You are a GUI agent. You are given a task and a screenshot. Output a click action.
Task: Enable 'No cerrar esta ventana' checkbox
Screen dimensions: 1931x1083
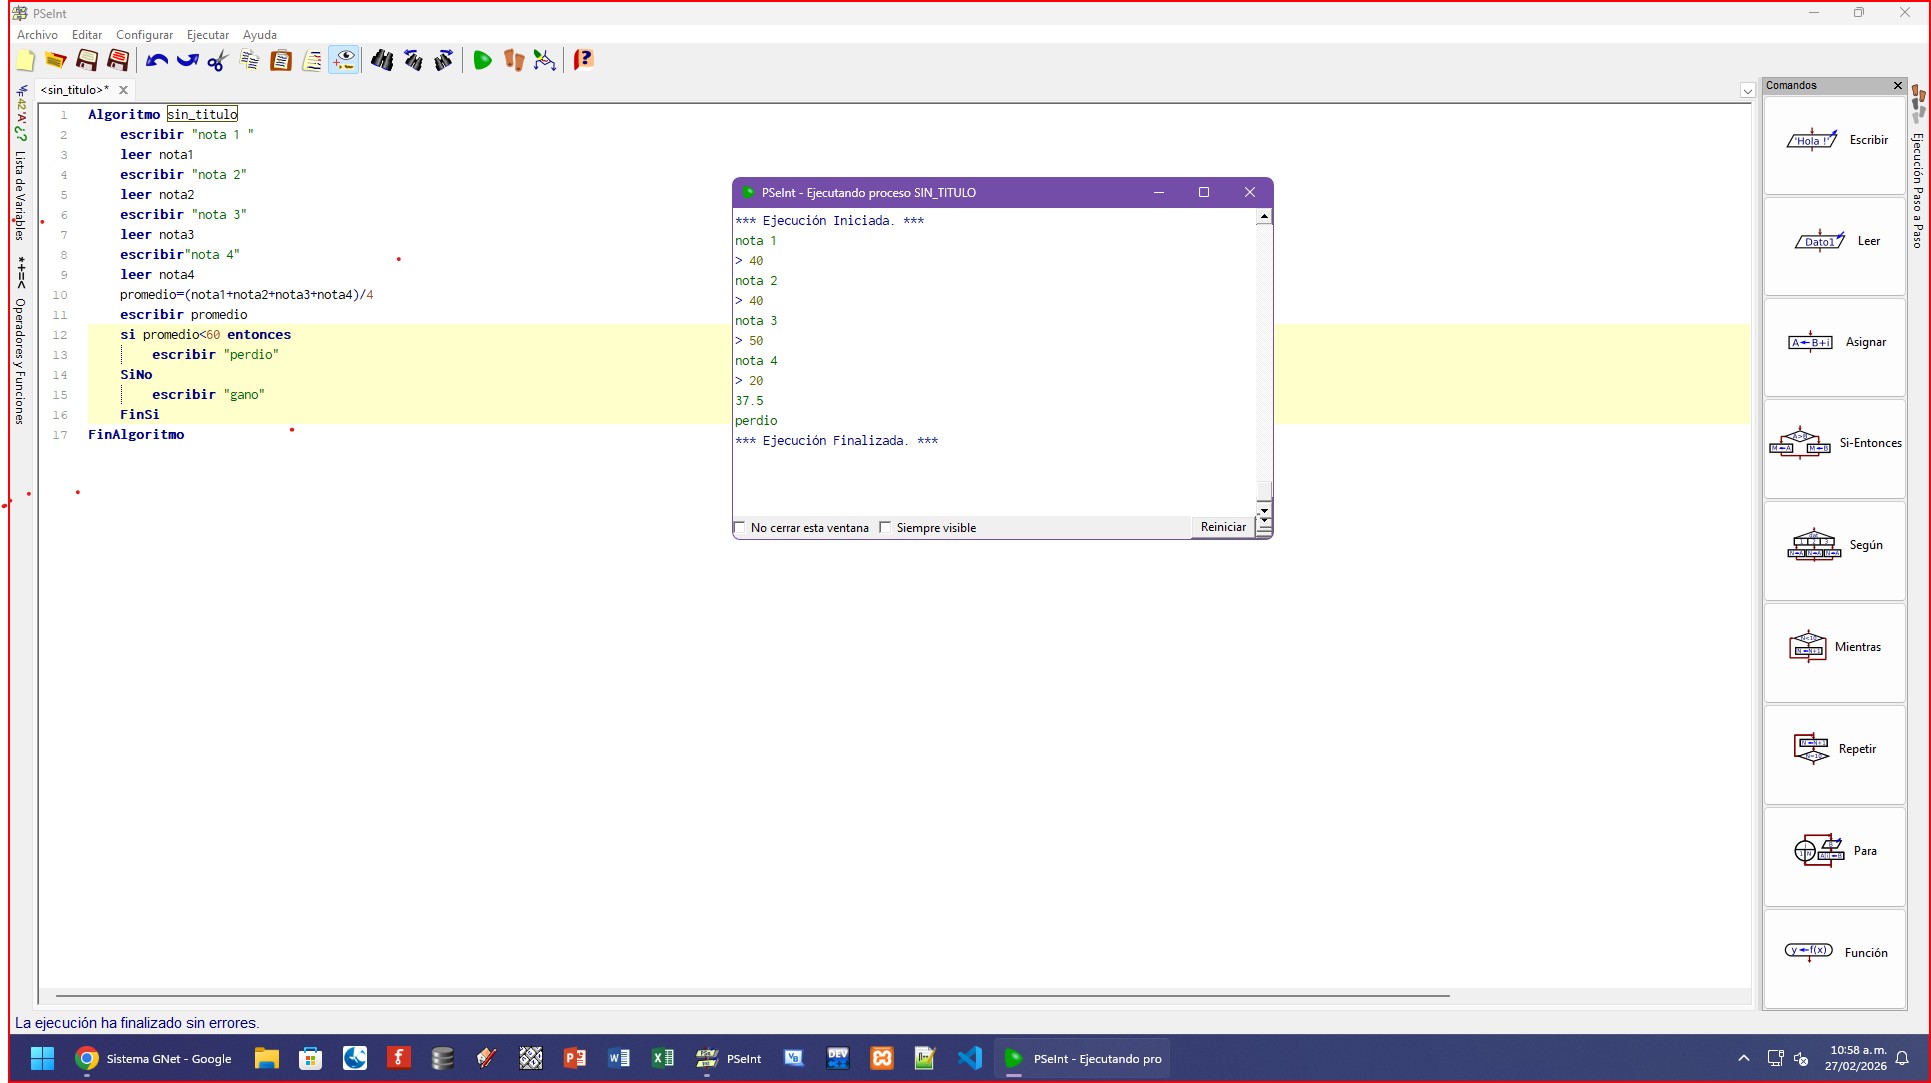[x=741, y=527]
